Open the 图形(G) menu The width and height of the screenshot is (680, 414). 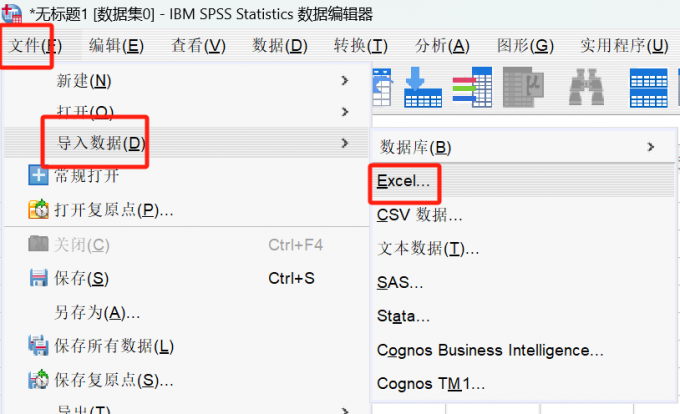coord(525,46)
